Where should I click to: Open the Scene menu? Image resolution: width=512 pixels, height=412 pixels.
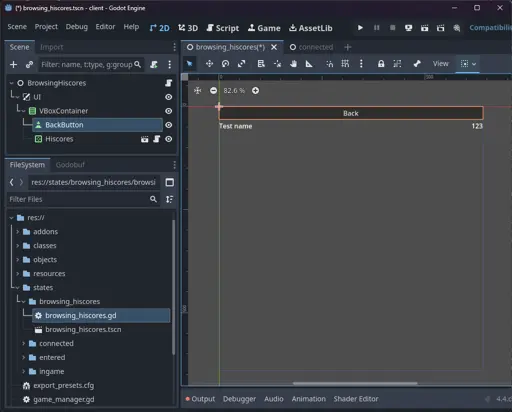coord(17,27)
